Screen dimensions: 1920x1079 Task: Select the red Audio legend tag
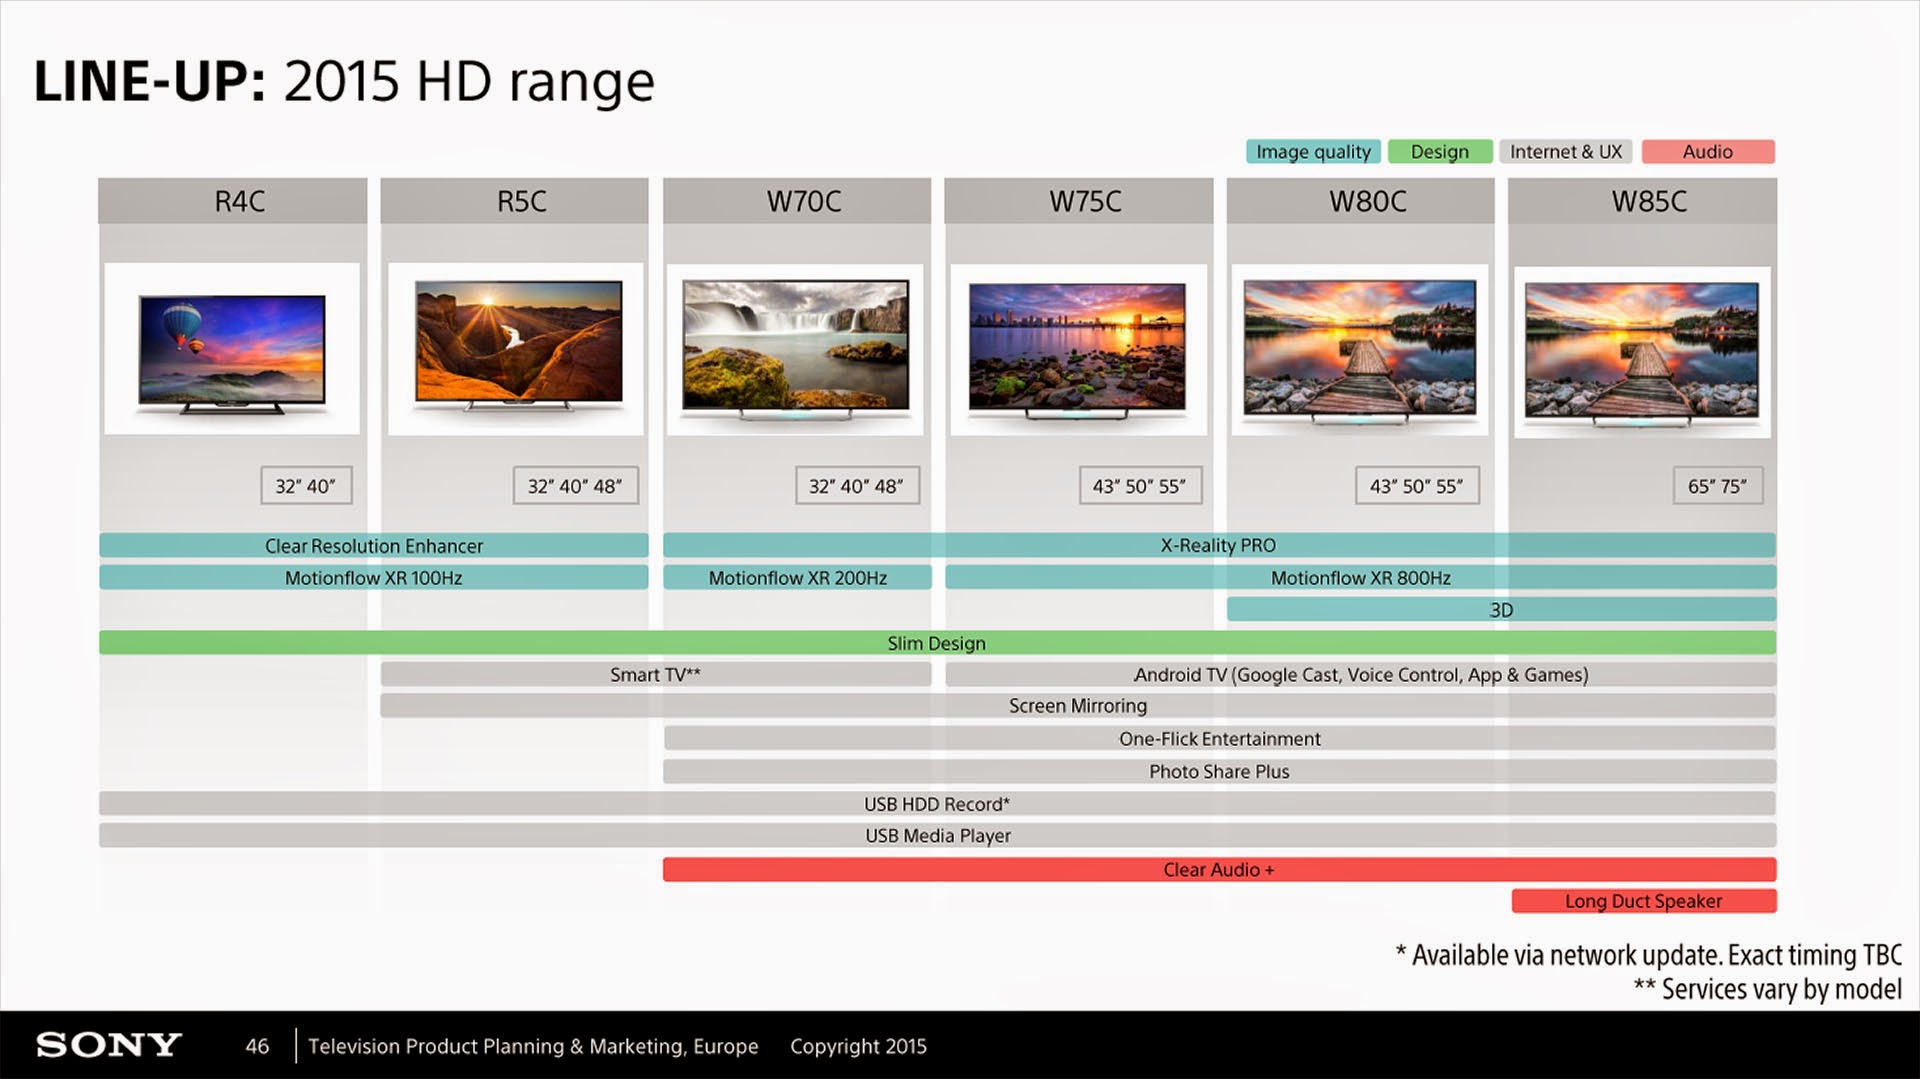click(1707, 152)
